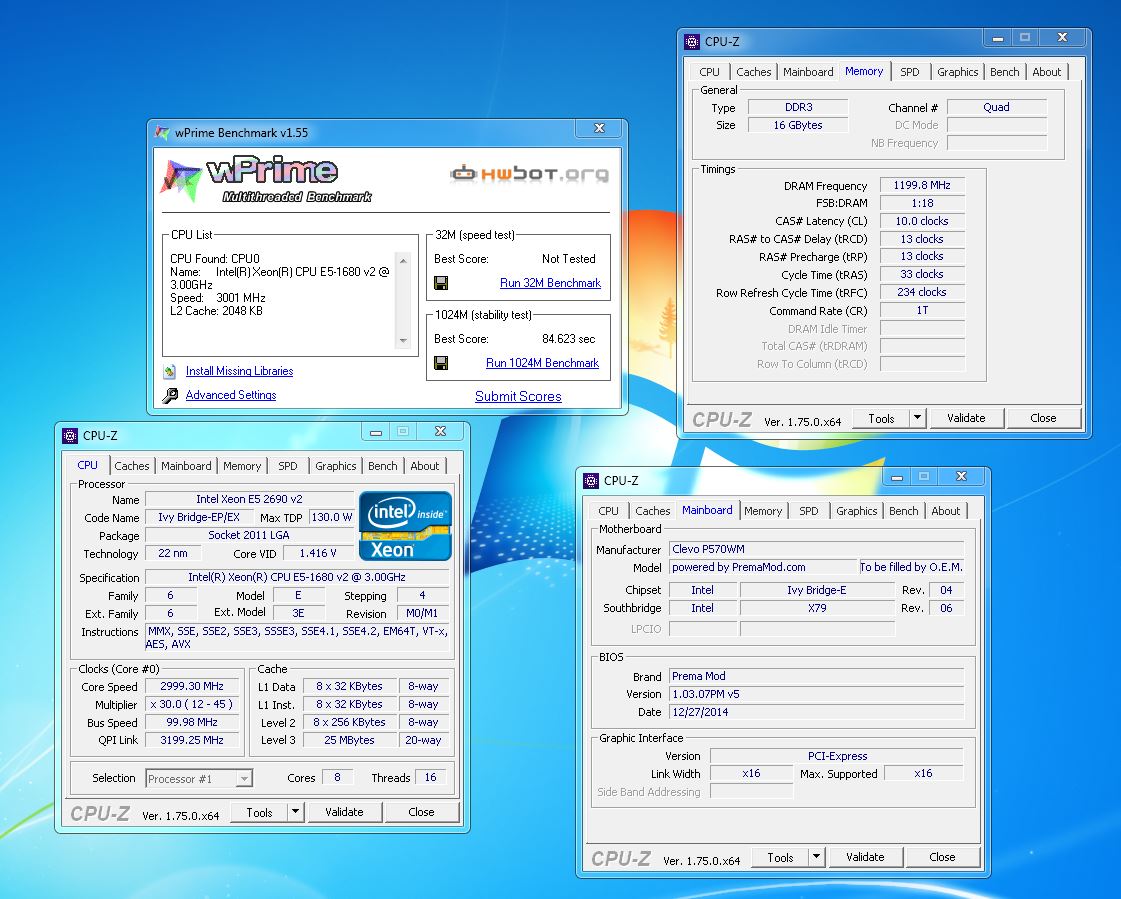Minimize the CPU-Z CPU window
The width and height of the screenshot is (1121, 899).
coord(375,432)
